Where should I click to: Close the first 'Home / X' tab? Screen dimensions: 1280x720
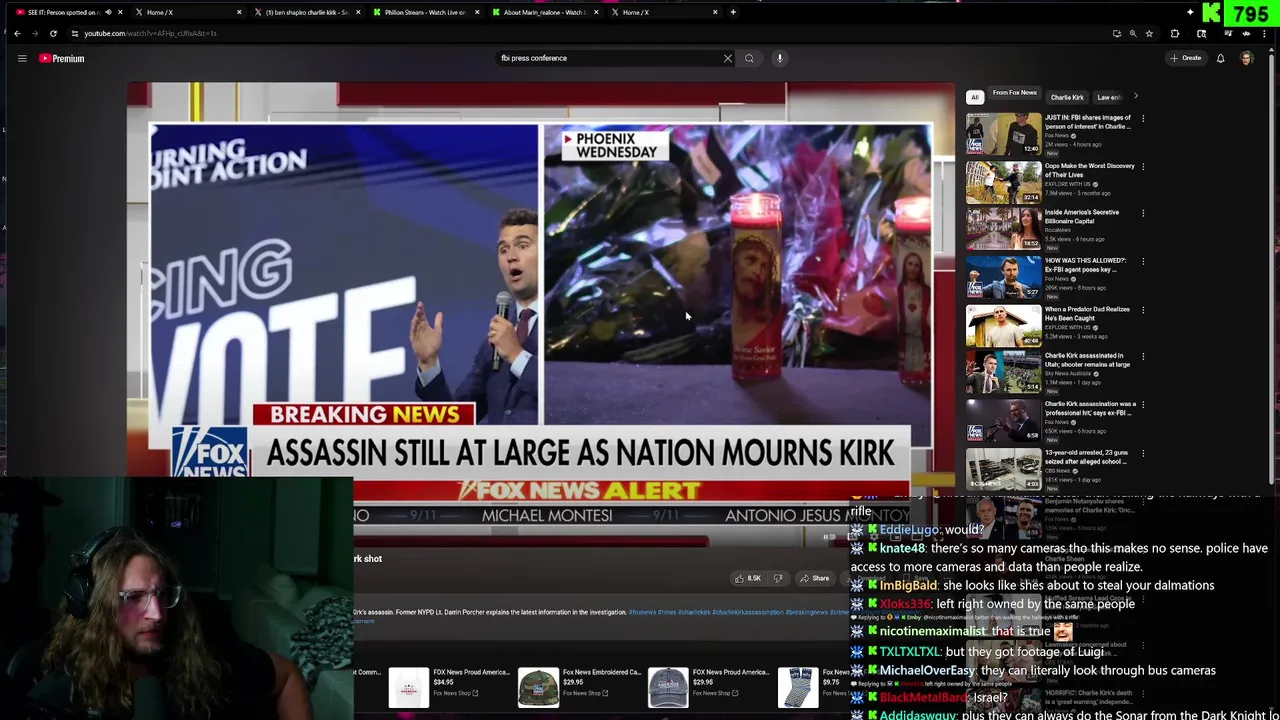[238, 12]
